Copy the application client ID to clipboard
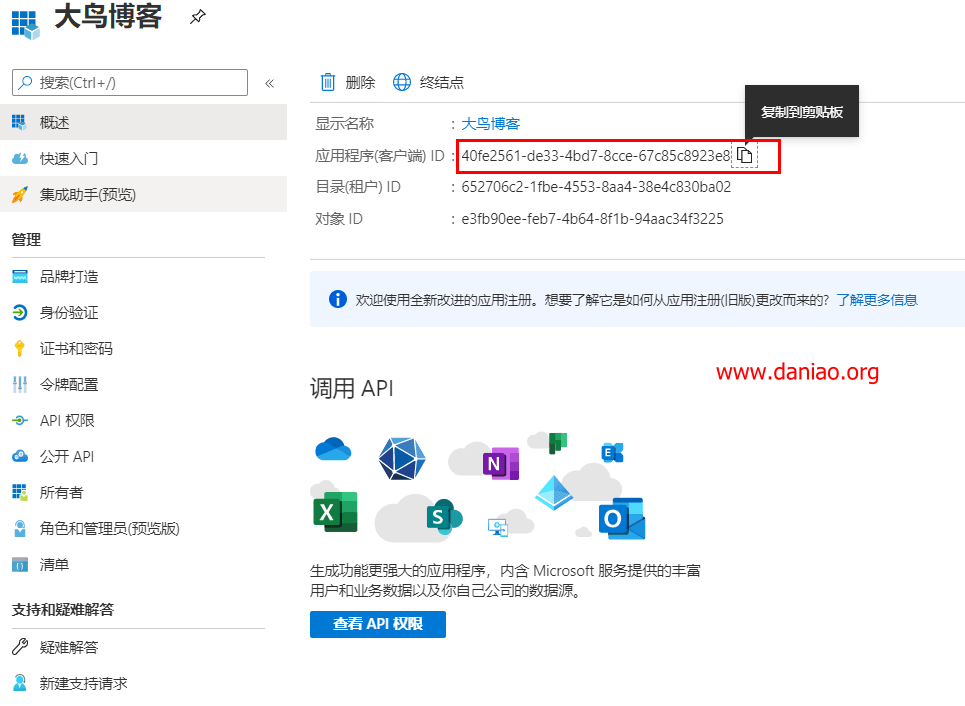Viewport: 965px width, 706px height. click(745, 155)
